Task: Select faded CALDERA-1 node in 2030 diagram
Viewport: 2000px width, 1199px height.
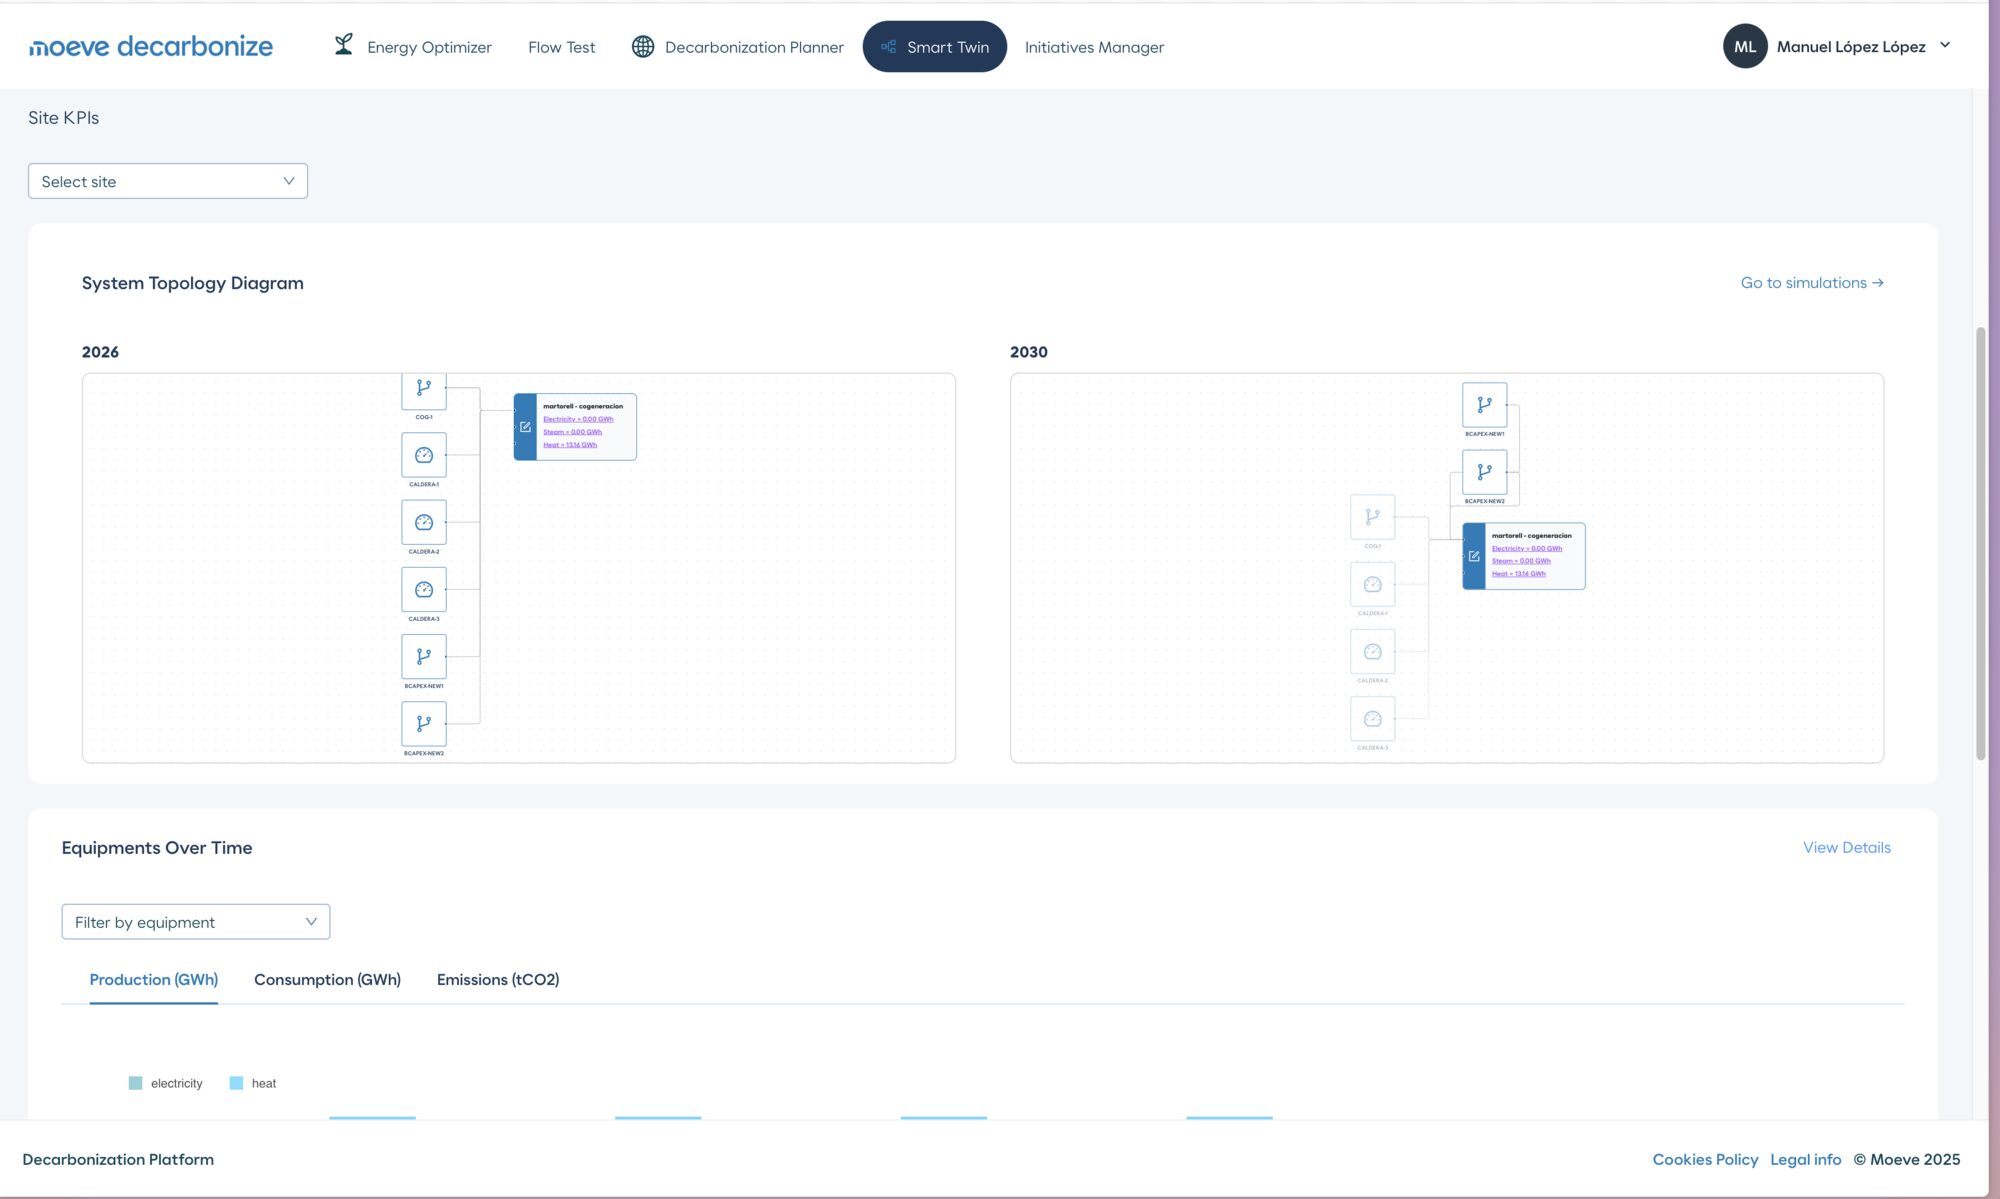Action: 1372,584
